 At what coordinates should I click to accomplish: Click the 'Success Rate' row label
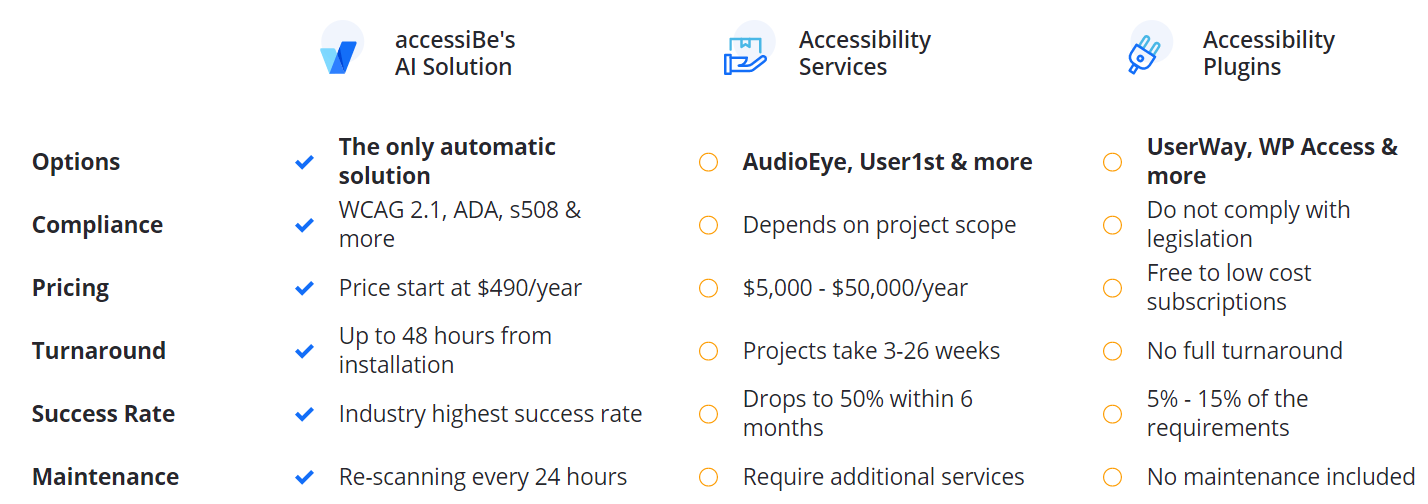click(103, 414)
